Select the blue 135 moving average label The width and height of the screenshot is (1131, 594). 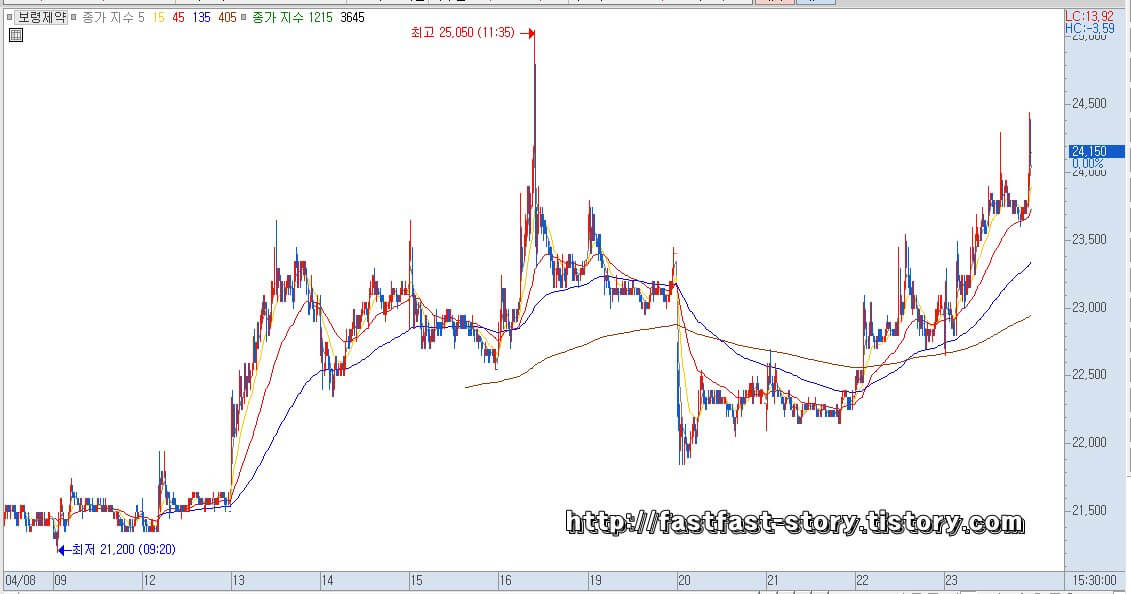point(201,17)
